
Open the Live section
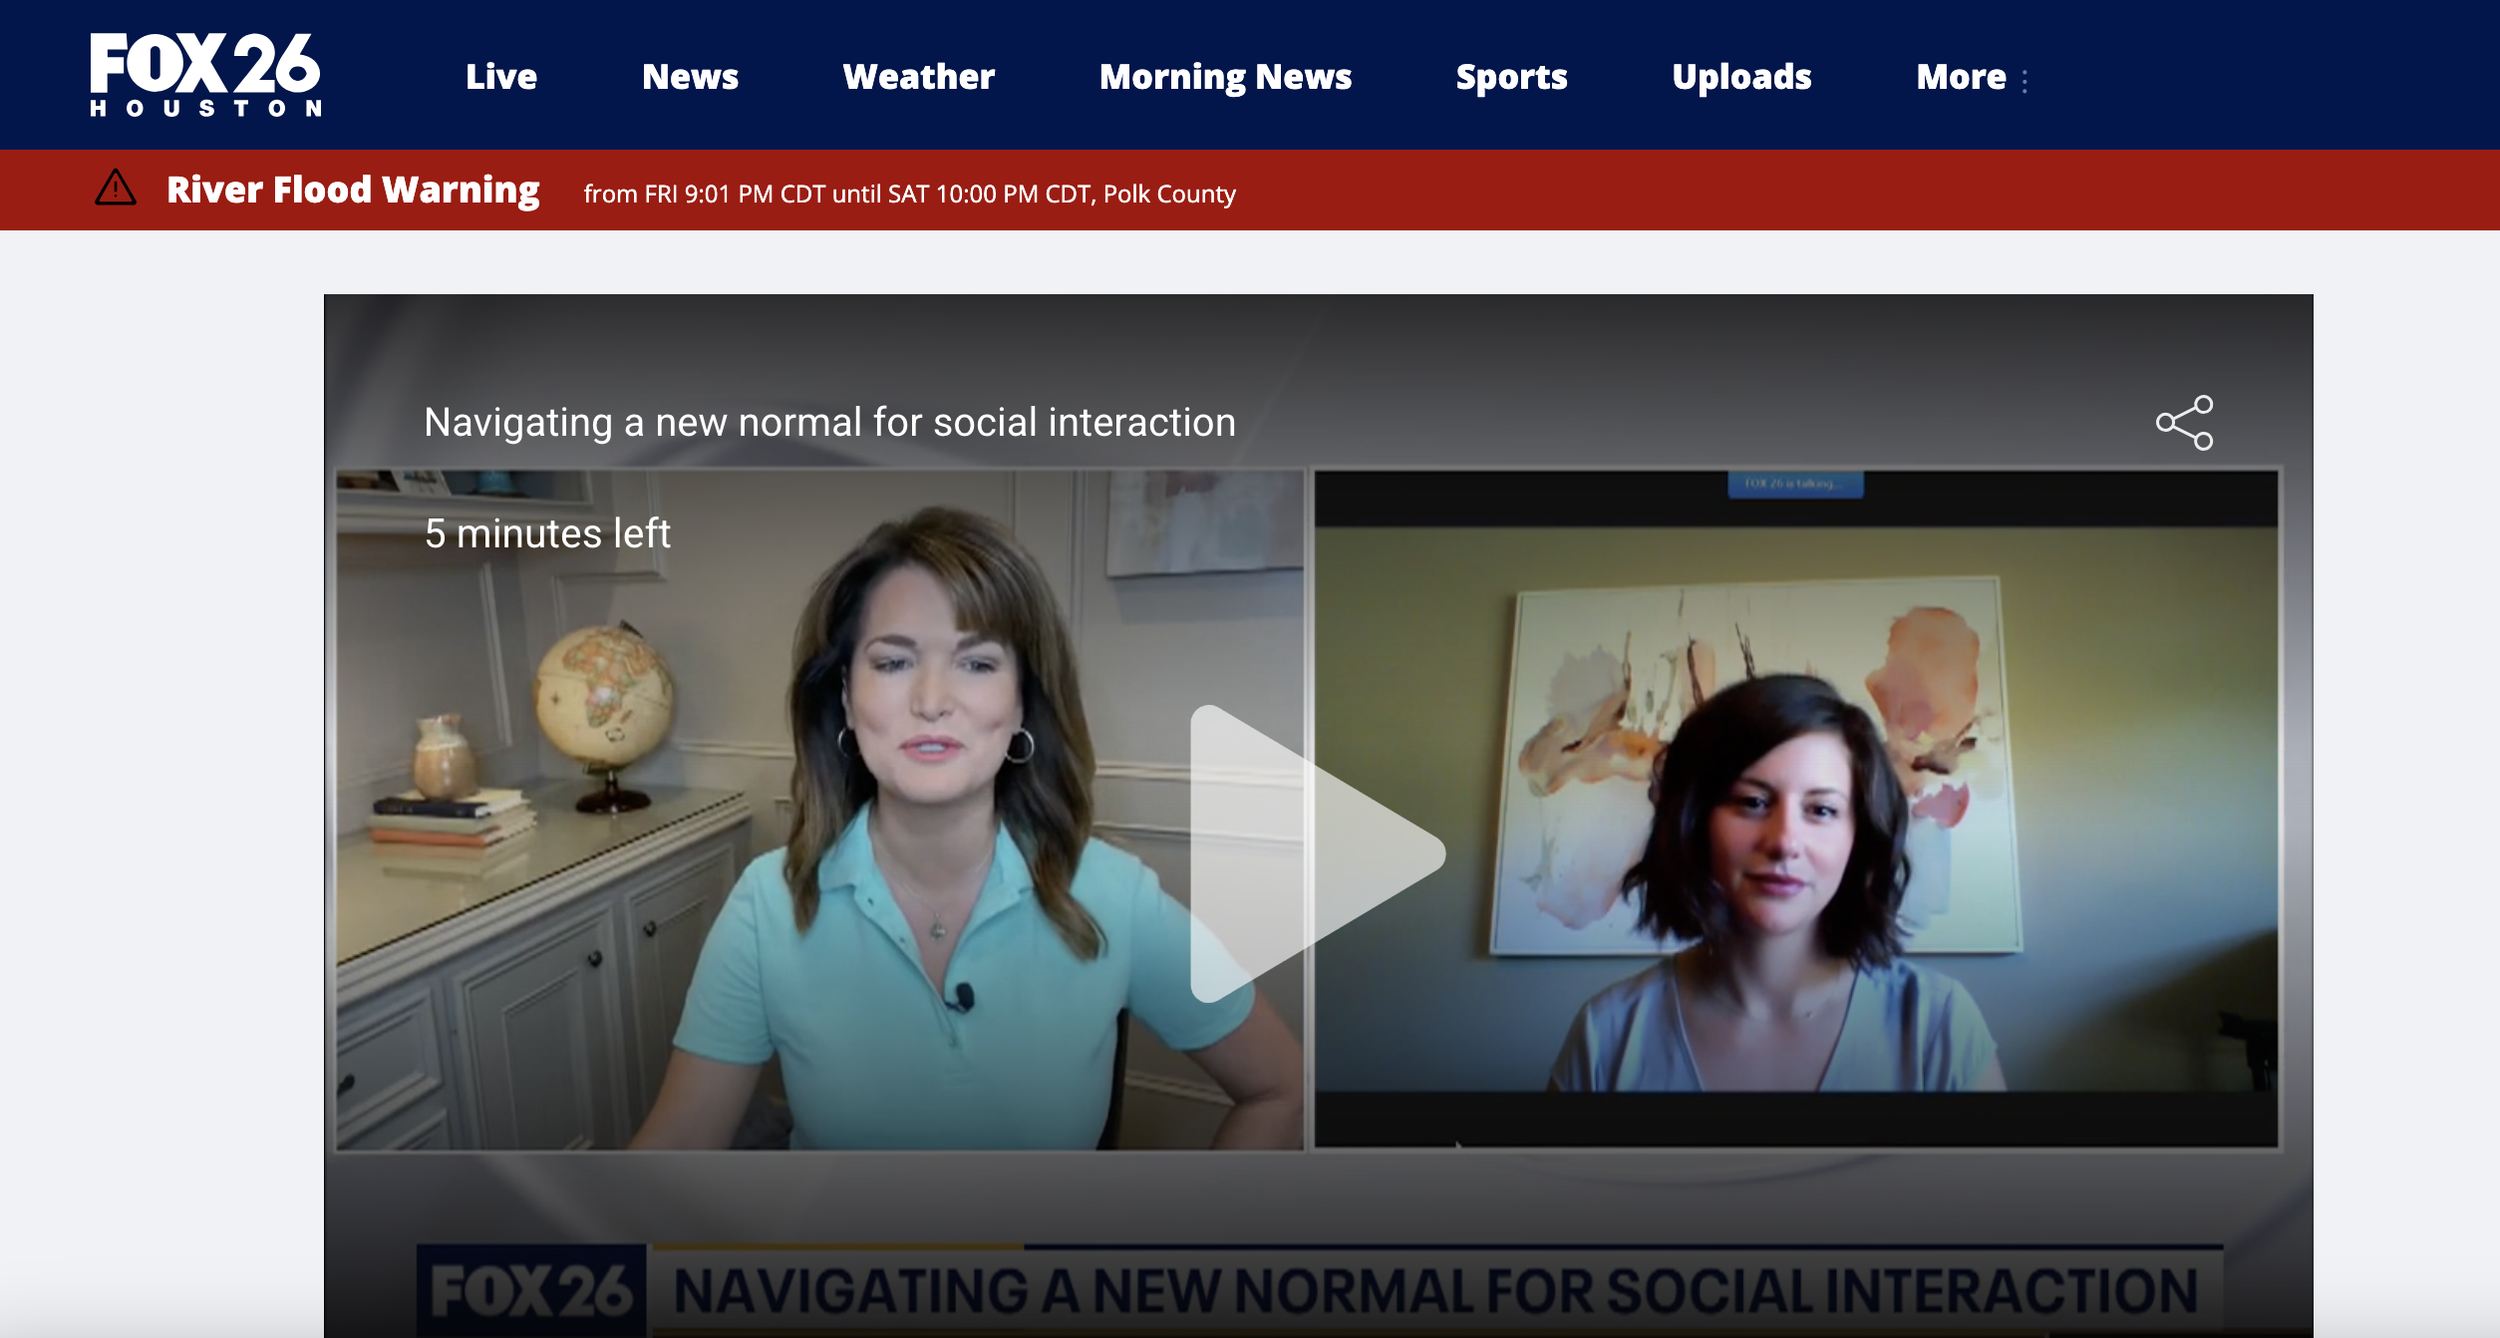tap(501, 77)
